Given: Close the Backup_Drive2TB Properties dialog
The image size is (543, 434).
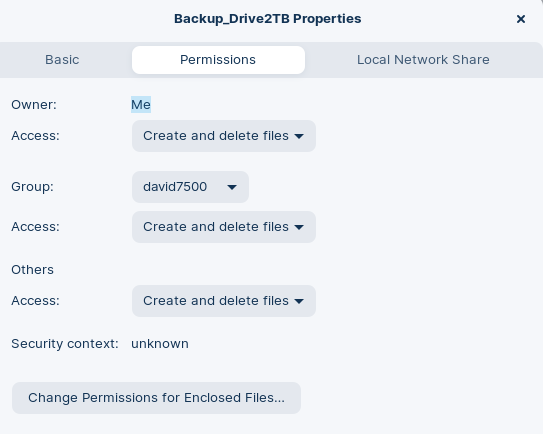Looking at the screenshot, I should point(520,19).
